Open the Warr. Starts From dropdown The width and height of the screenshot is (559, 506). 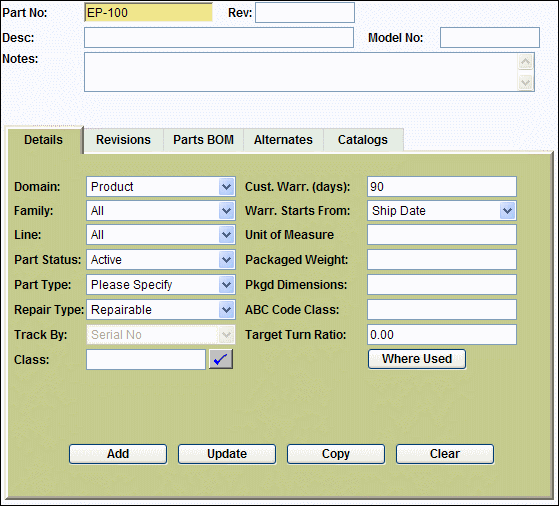coord(507,211)
